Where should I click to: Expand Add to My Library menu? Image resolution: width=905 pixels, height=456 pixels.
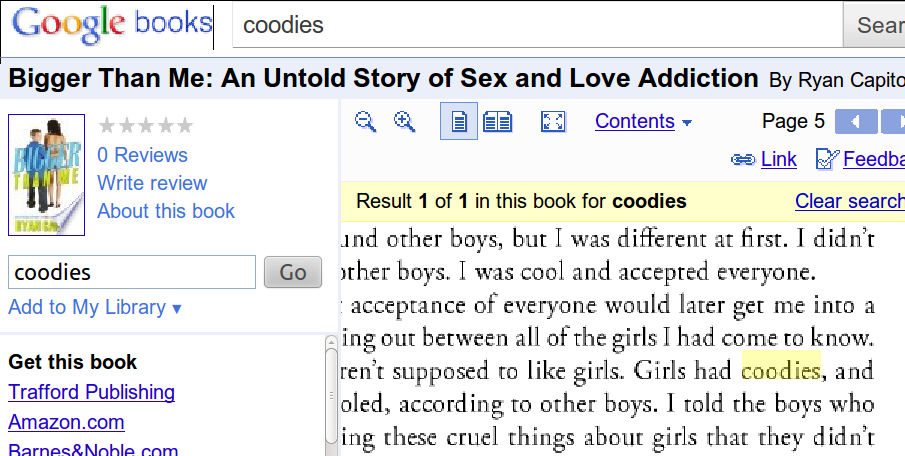coord(95,307)
